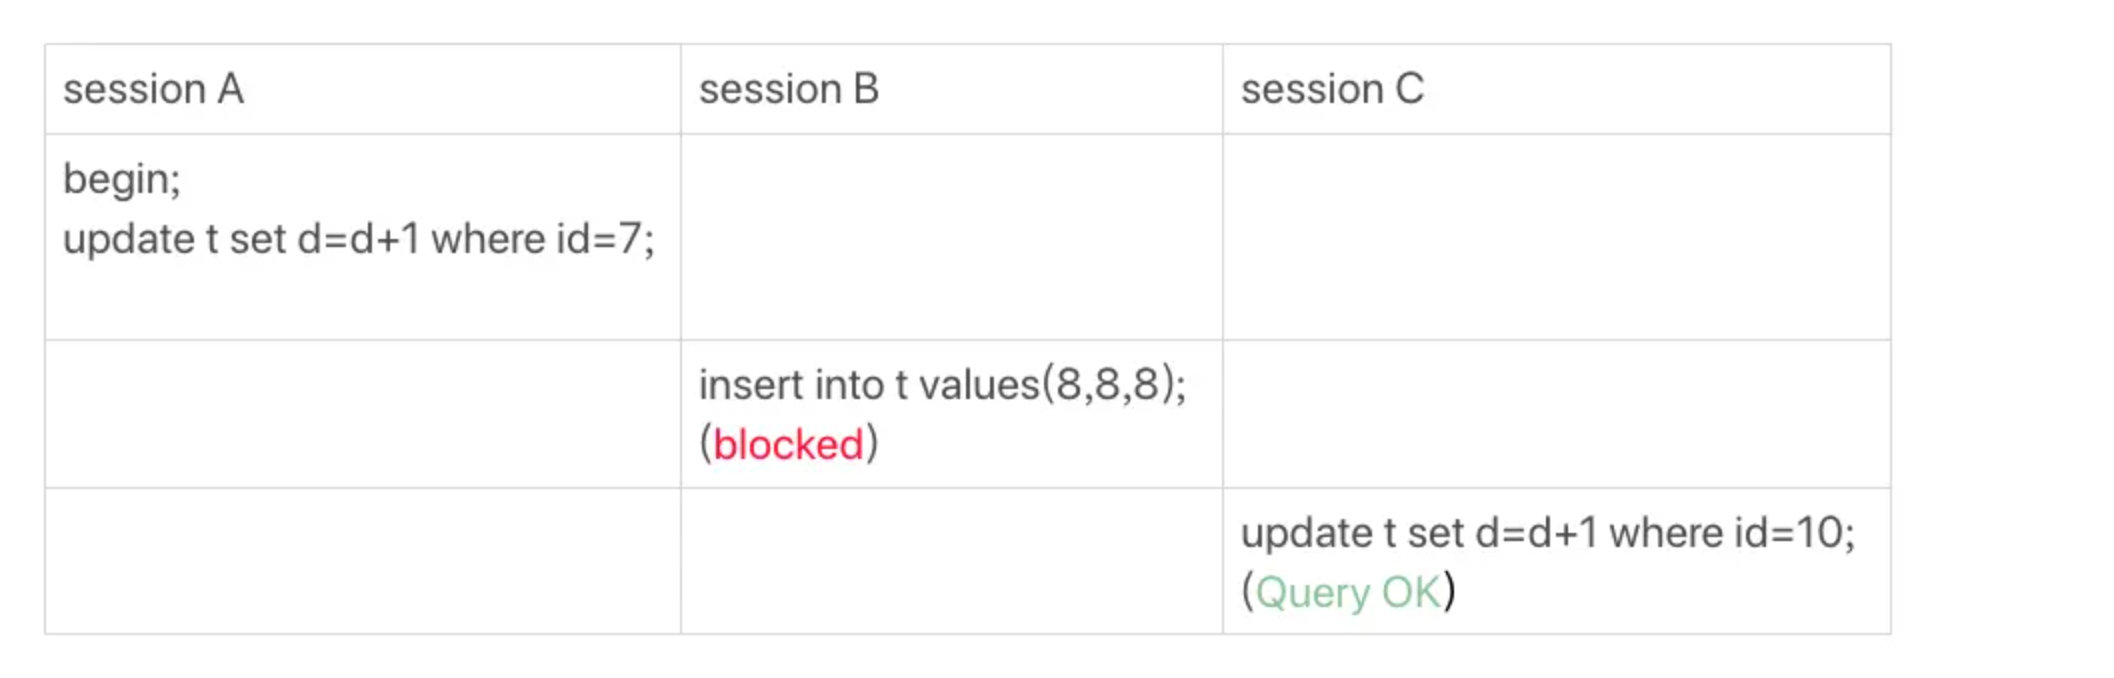
Task: Click empty session B cell in bottom row
Action: [x=951, y=561]
